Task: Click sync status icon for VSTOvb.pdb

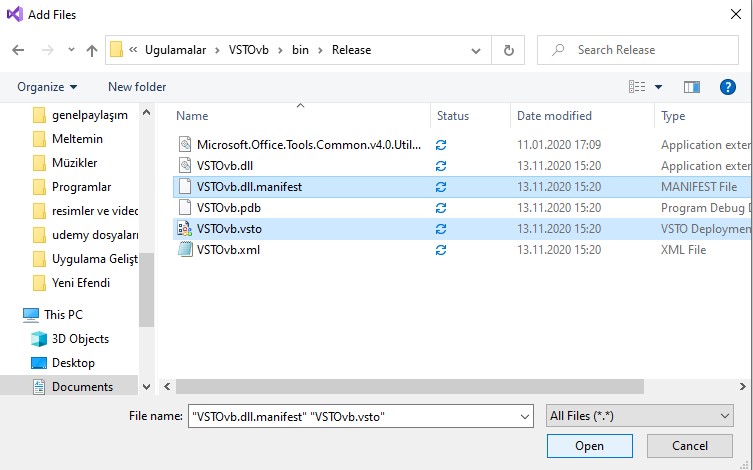Action: point(441,208)
